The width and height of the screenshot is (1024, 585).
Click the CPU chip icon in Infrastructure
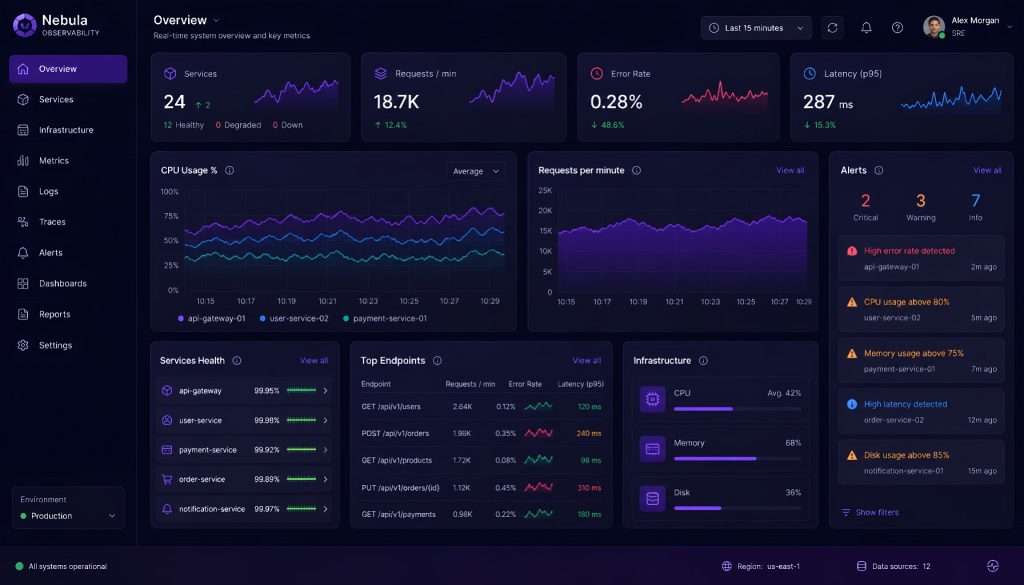[652, 399]
